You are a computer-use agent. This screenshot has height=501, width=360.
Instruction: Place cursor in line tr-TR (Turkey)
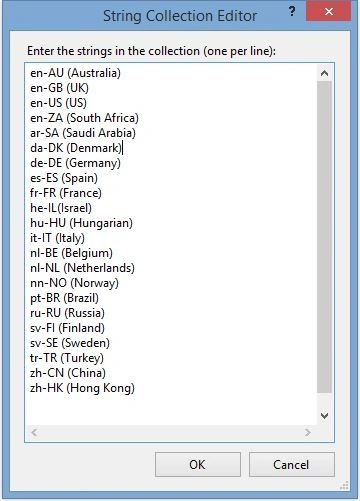pyautogui.click(x=67, y=358)
